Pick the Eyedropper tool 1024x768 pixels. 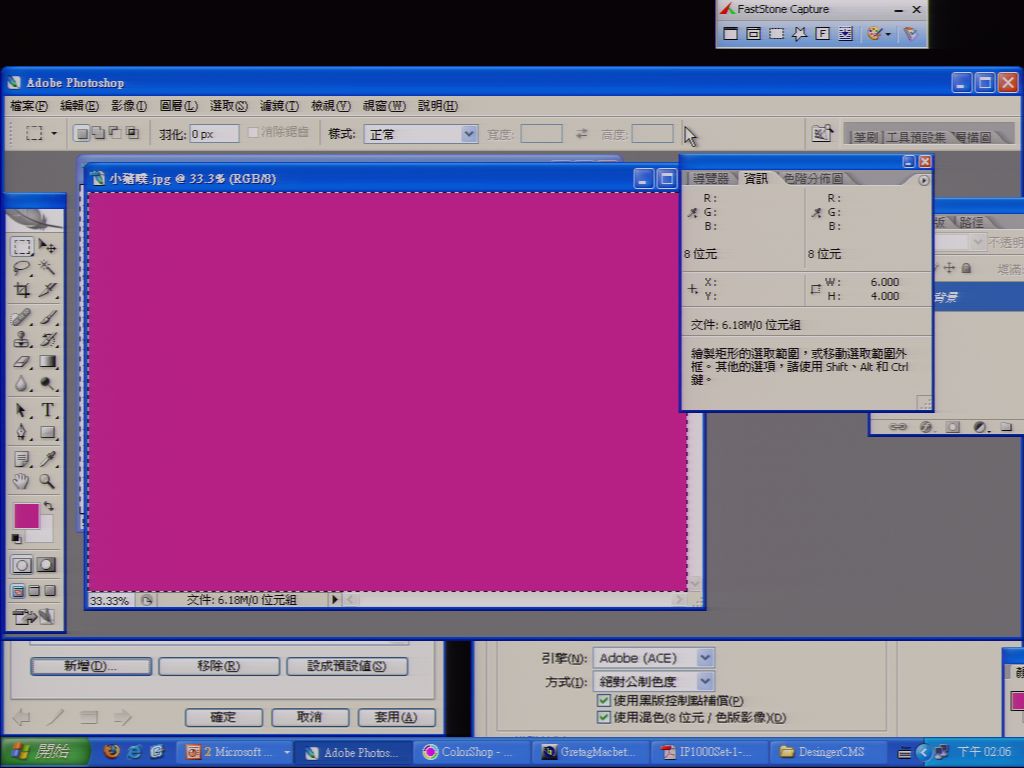[x=47, y=459]
